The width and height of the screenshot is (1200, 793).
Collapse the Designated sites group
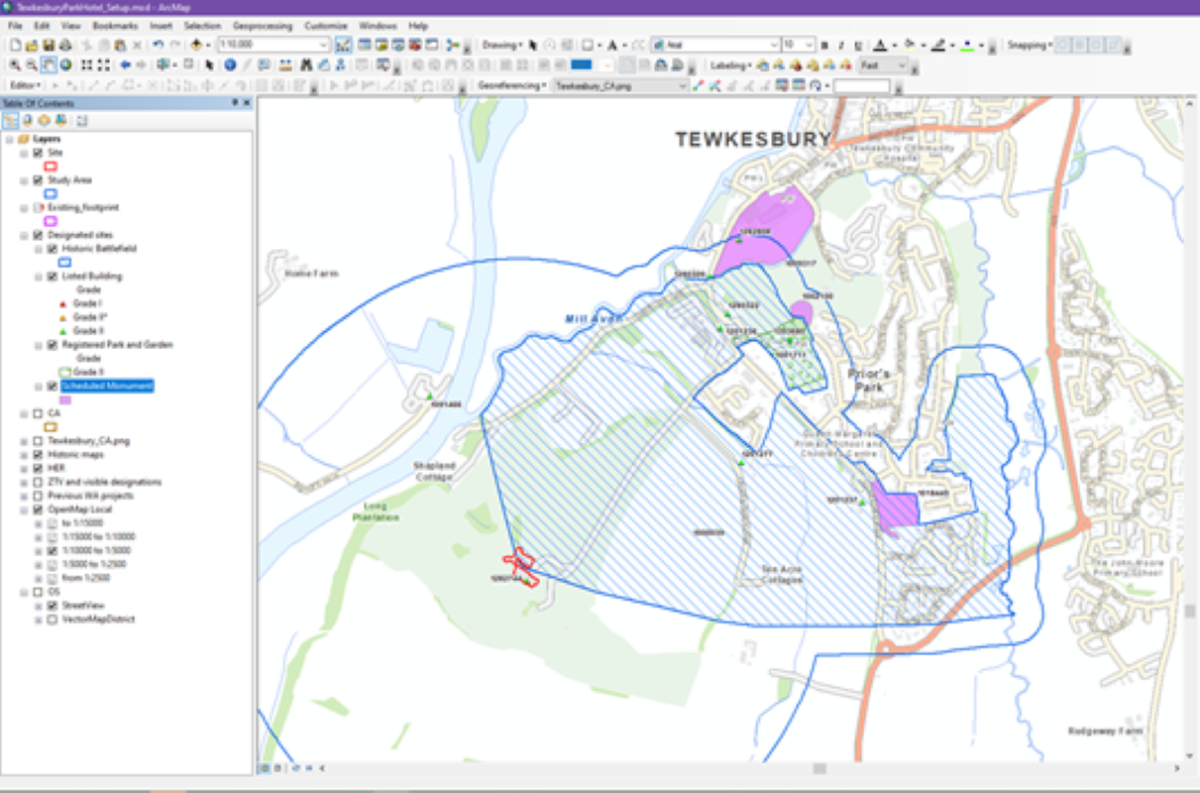[22, 235]
